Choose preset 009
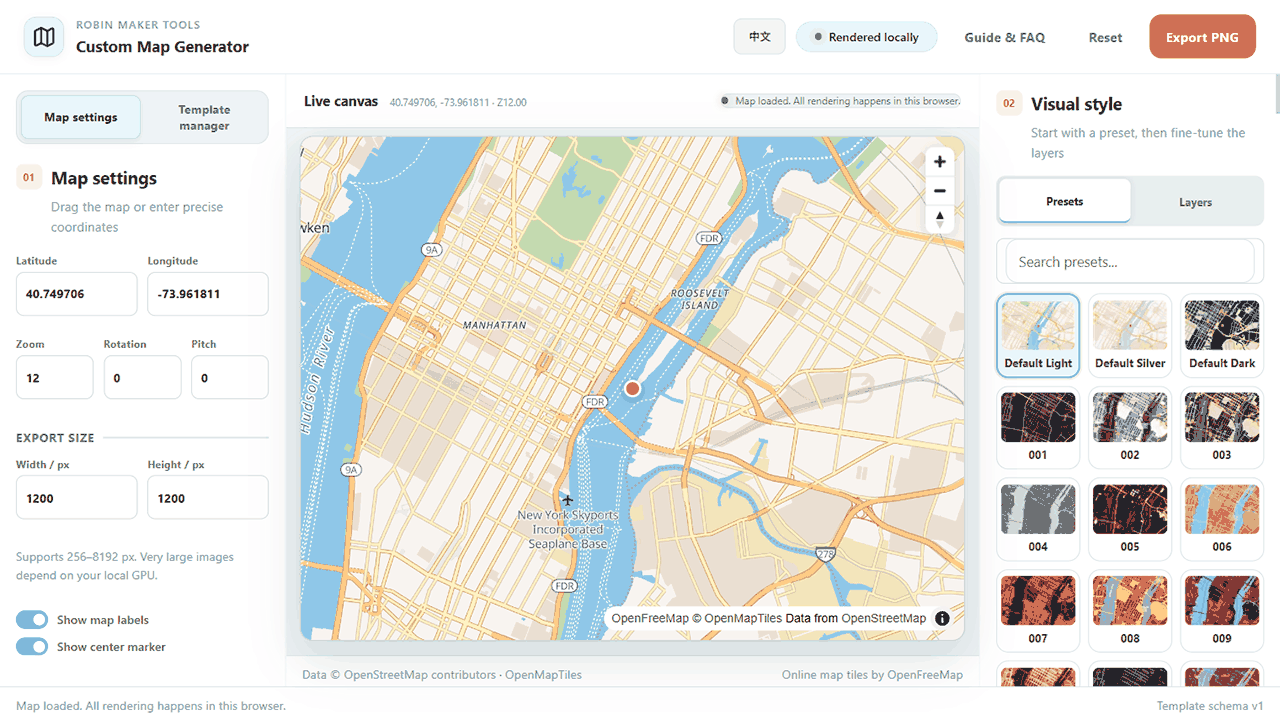This screenshot has width=1280, height=720. coord(1222,611)
